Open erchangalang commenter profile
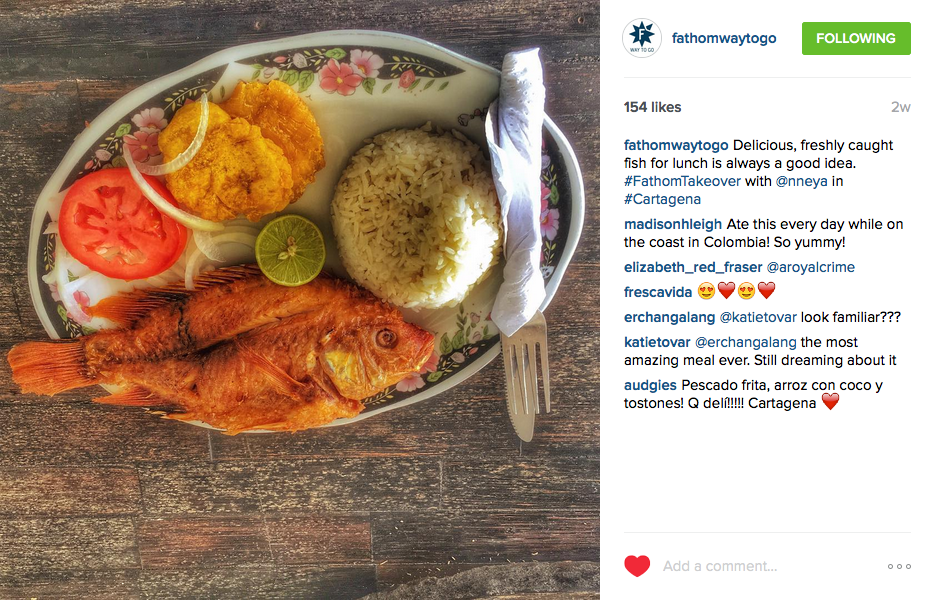This screenshot has height=600, width=935. 669,317
